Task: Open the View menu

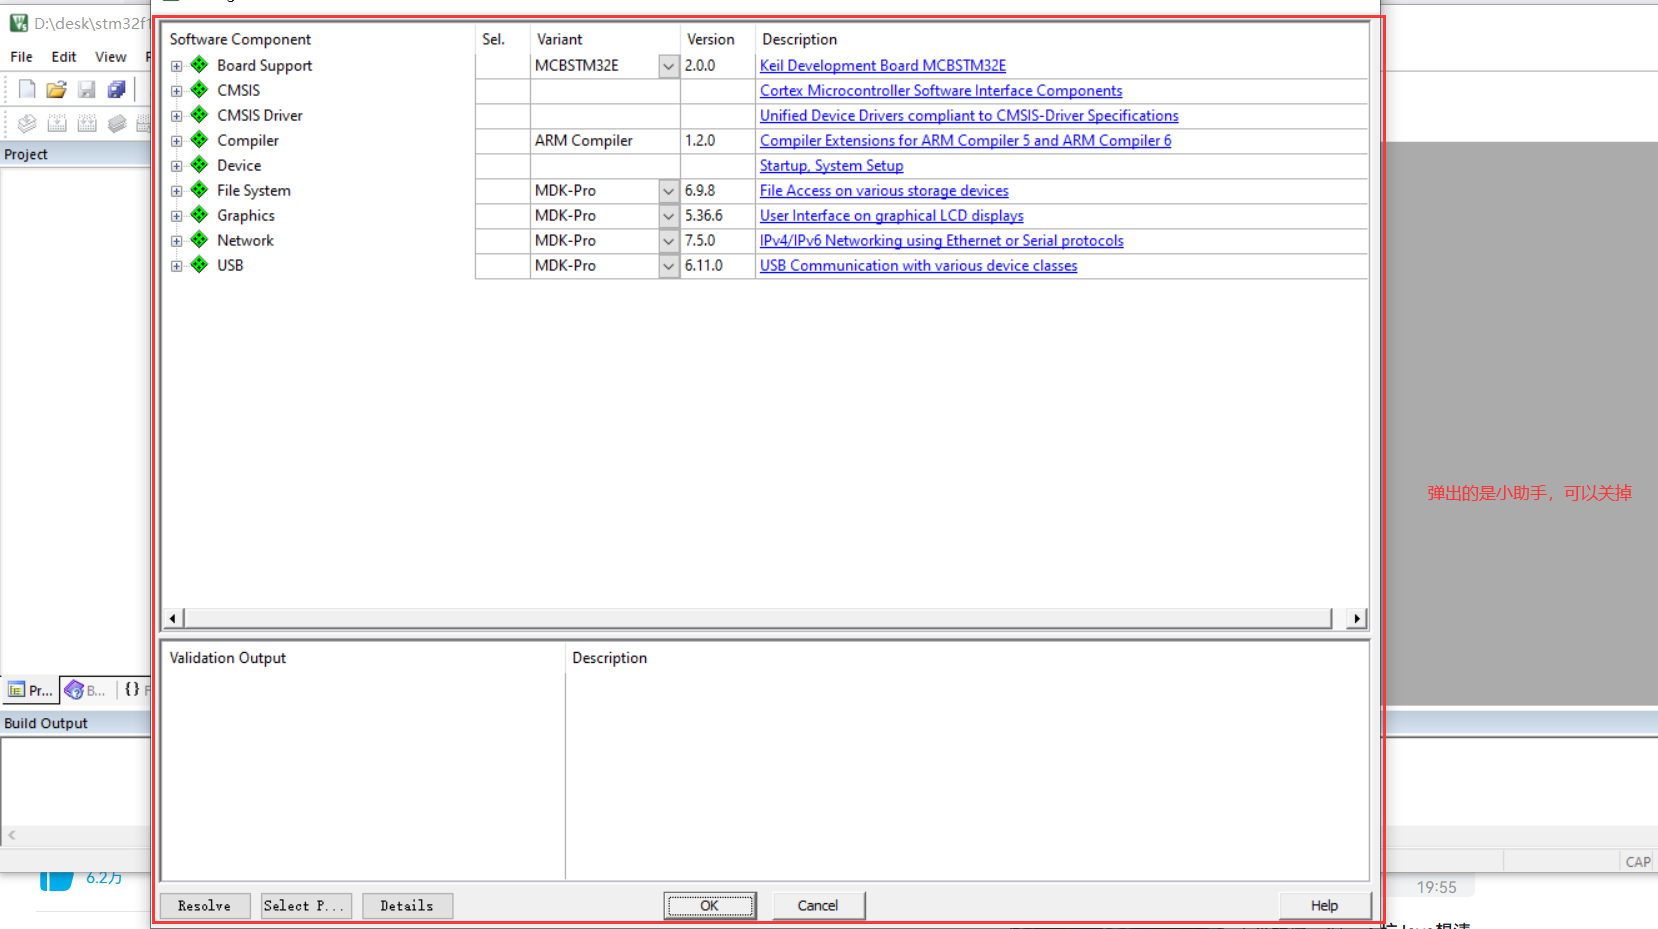Action: [110, 57]
